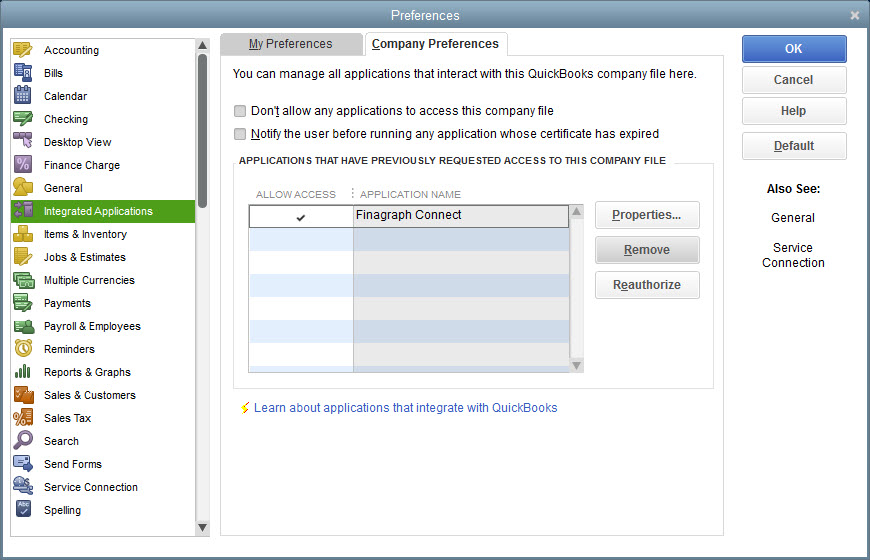This screenshot has height=560, width=870.
Task: Select Reports & Graphs preferences
Action: point(87,372)
